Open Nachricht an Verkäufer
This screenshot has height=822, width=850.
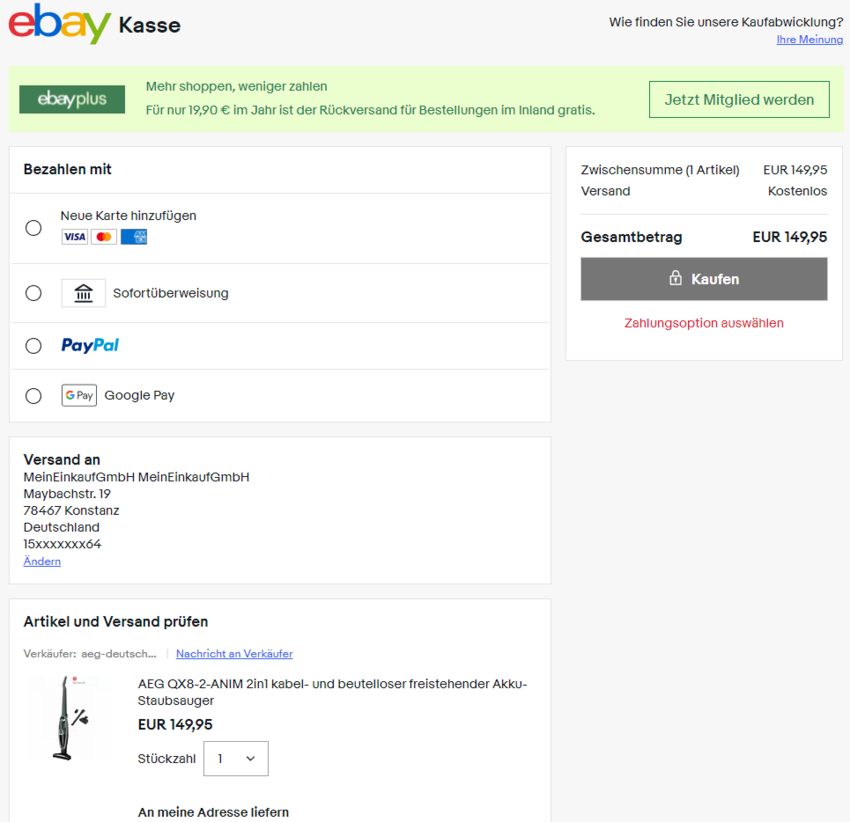(233, 653)
